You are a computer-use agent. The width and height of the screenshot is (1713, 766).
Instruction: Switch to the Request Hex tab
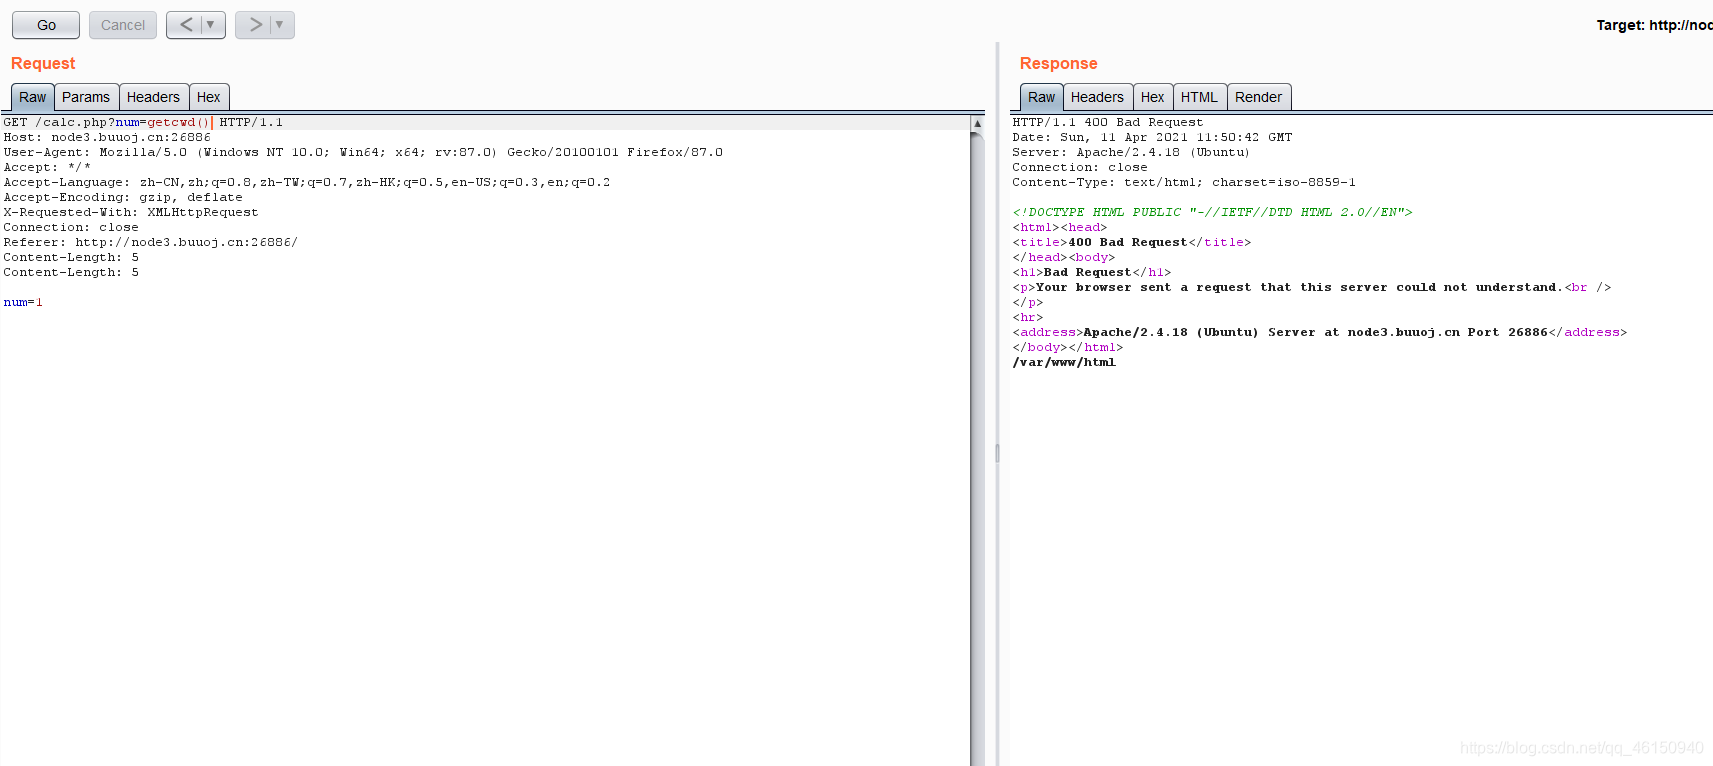(209, 97)
